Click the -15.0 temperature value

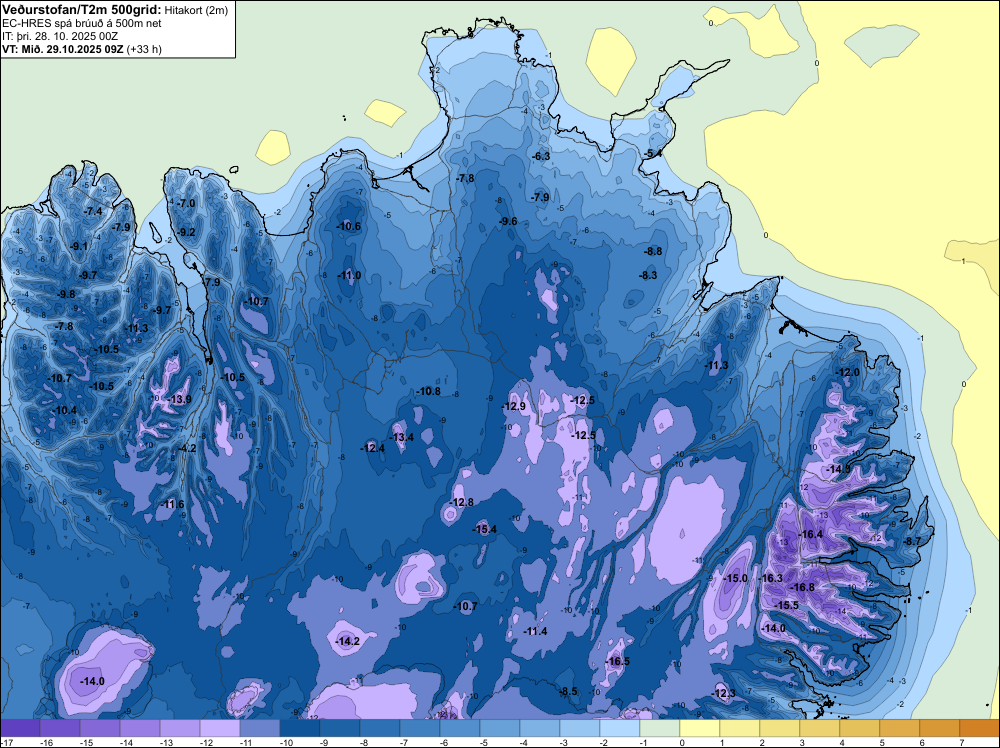pyautogui.click(x=735, y=578)
